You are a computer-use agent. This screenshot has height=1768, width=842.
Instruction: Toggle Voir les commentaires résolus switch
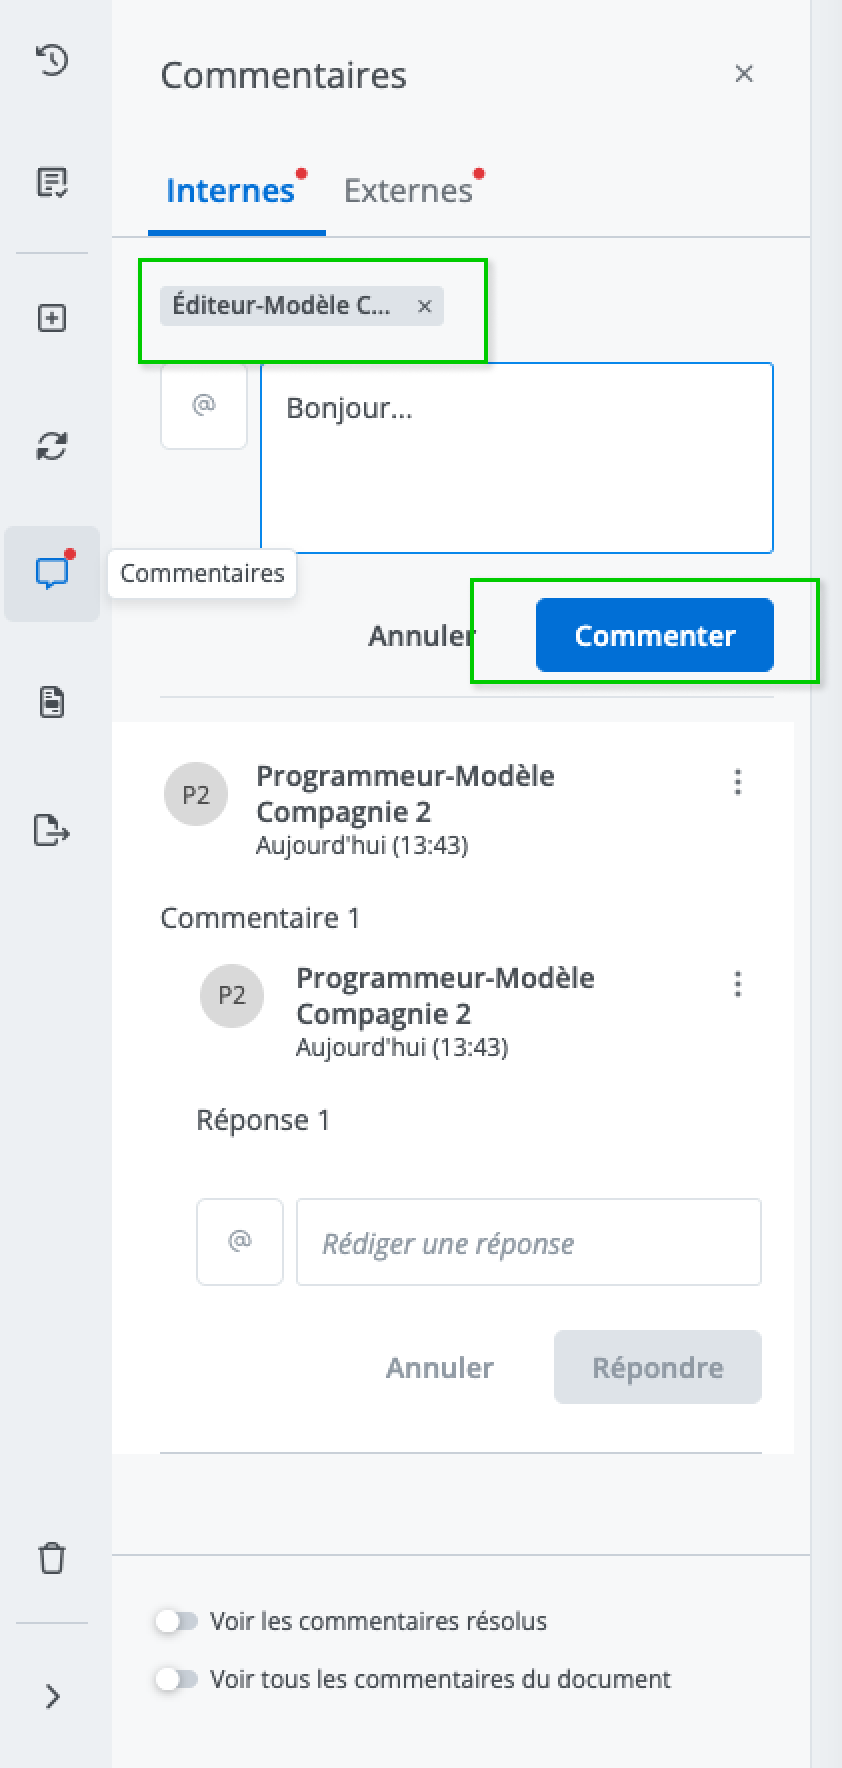pyautogui.click(x=177, y=1621)
